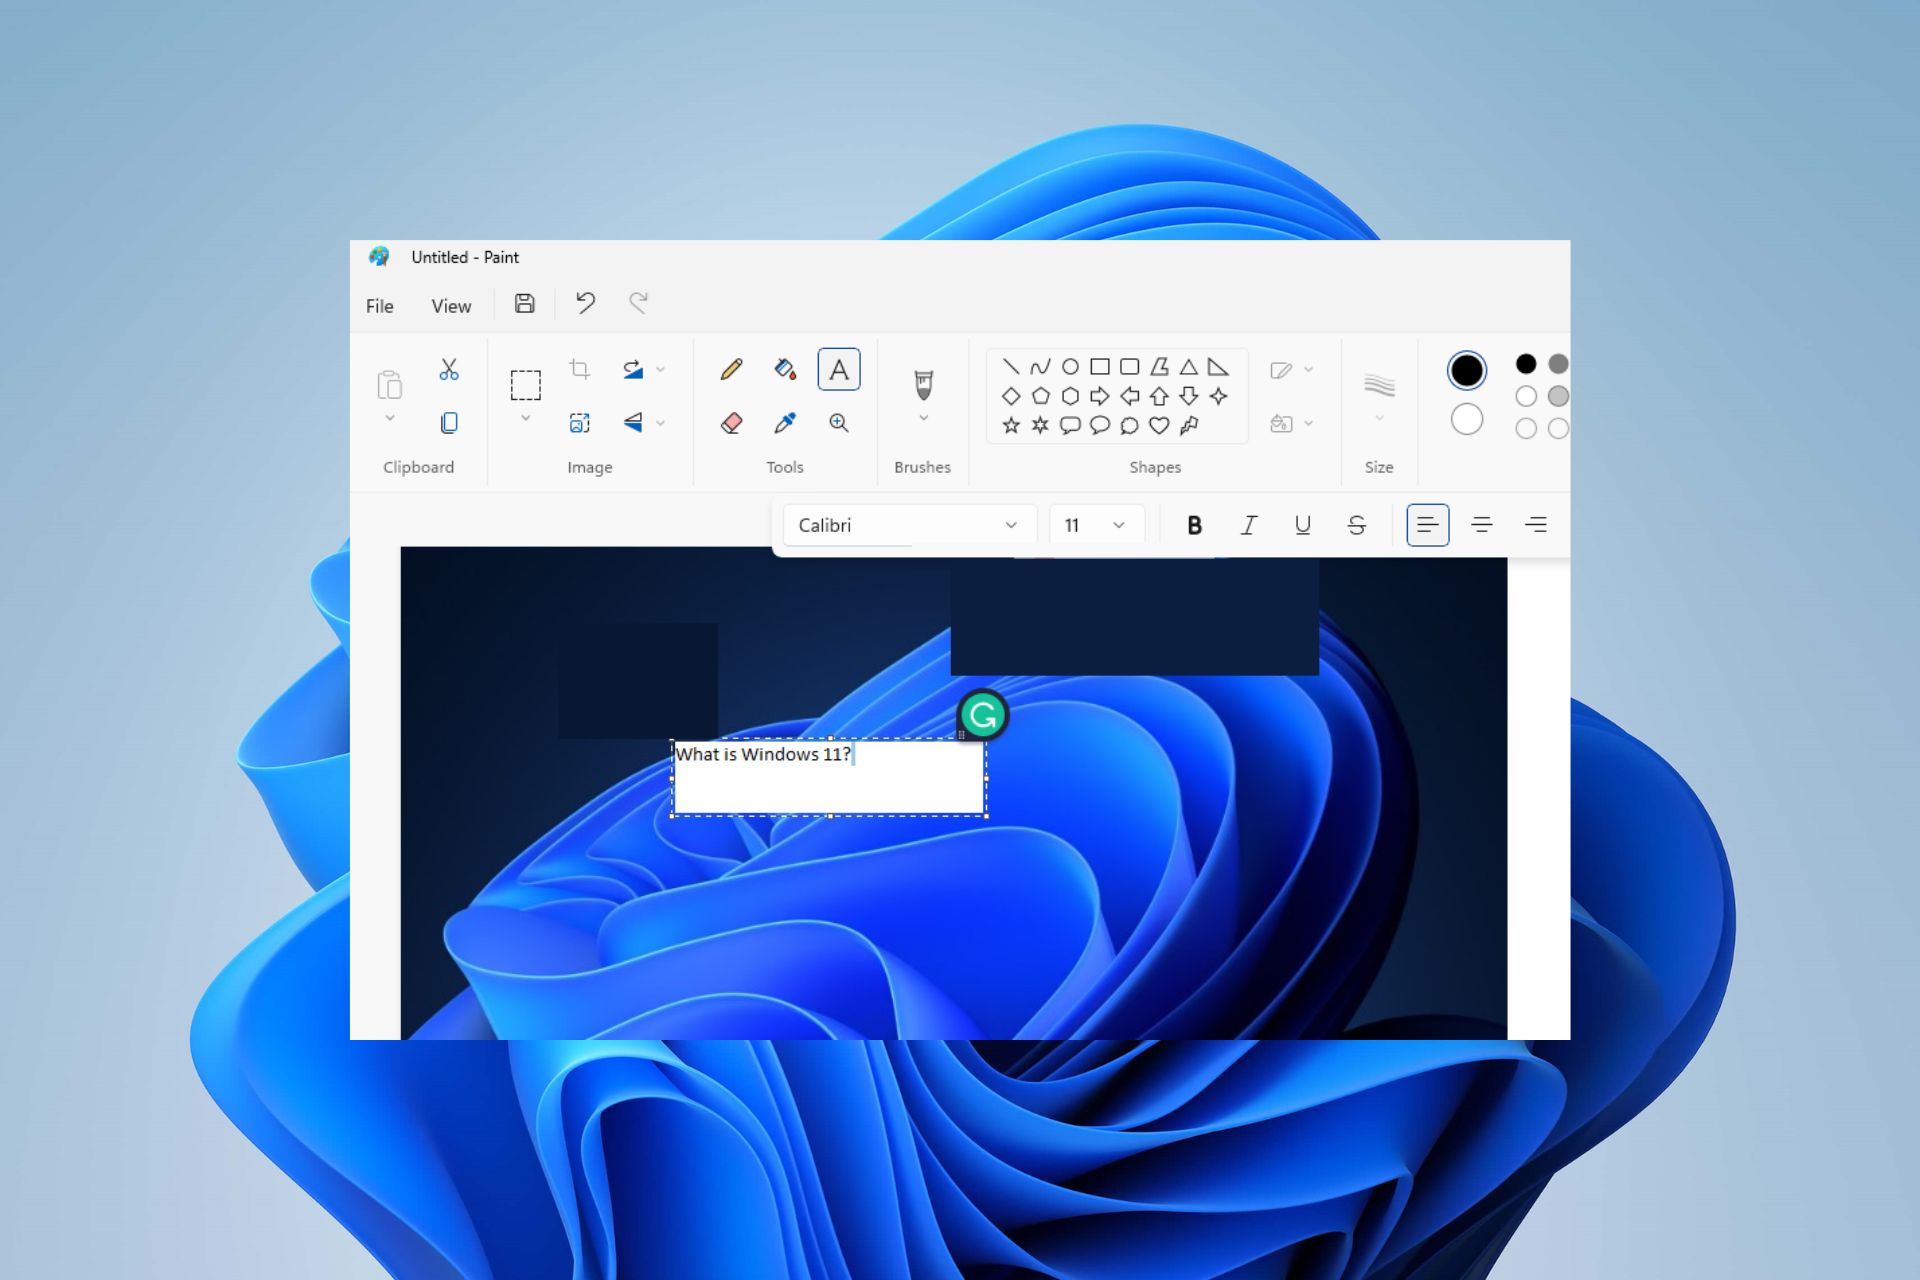Open the Size line thickness control
This screenshot has width=1920, height=1280.
tap(1379, 394)
